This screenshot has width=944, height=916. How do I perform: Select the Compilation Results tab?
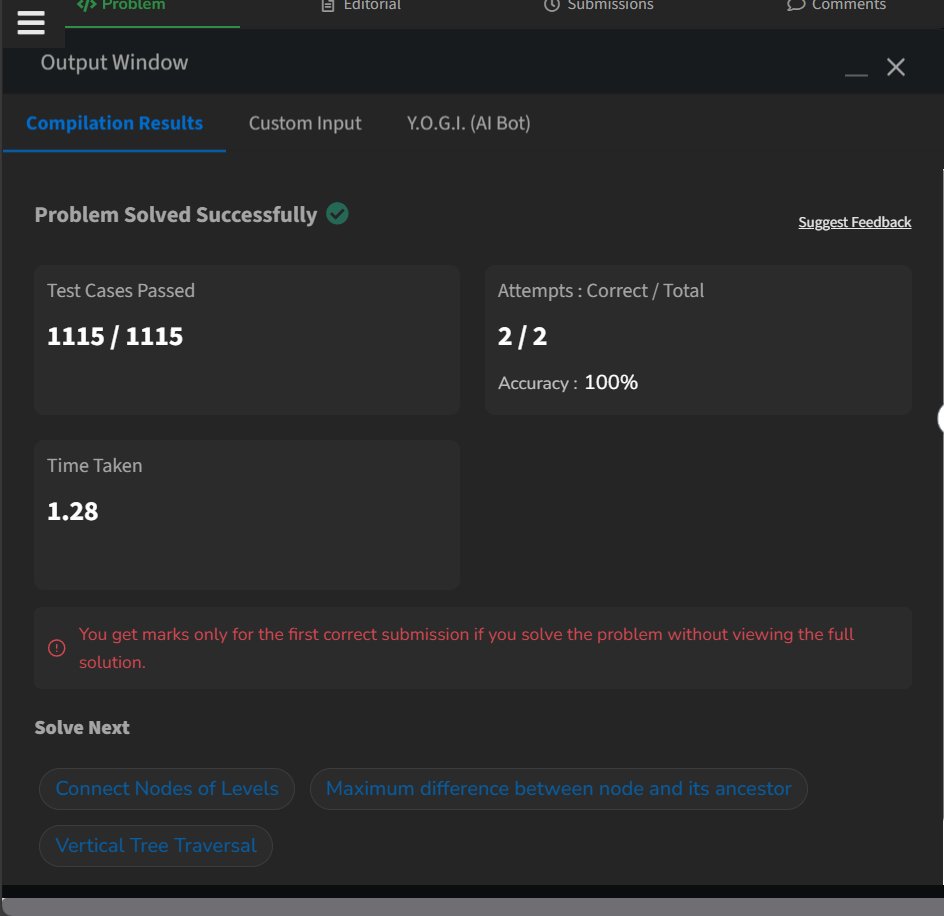click(x=114, y=123)
